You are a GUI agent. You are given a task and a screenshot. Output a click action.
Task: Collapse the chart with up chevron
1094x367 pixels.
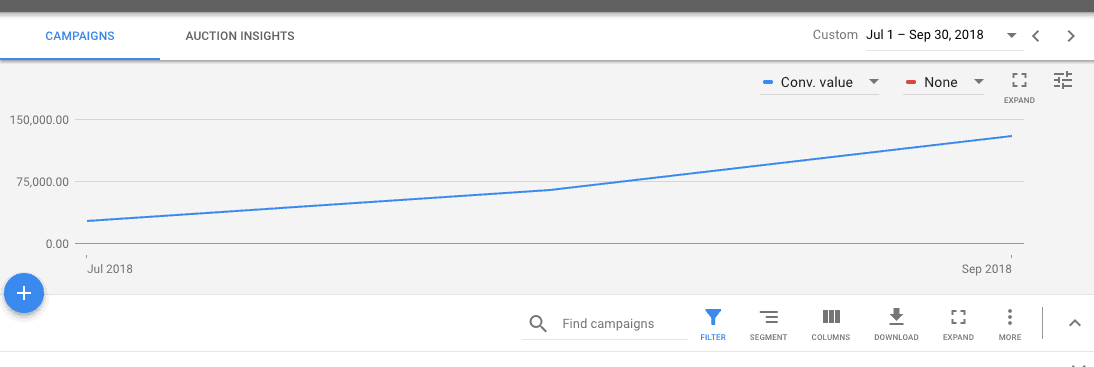click(x=1074, y=322)
